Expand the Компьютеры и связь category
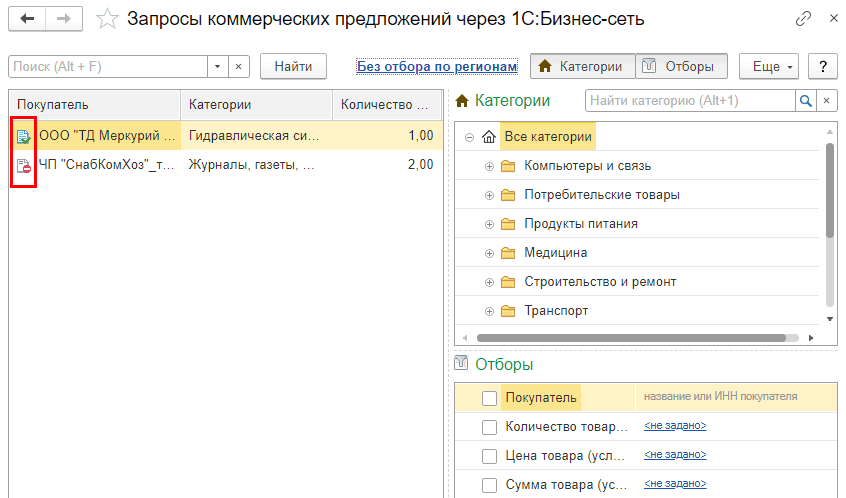Screen dimensions: 846x498 point(490,166)
